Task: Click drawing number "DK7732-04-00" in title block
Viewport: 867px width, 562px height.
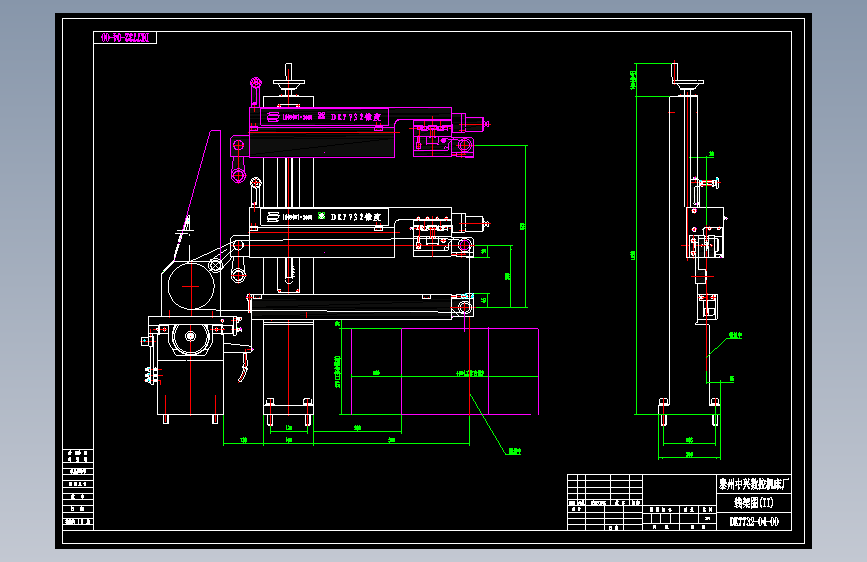Action: (754, 522)
